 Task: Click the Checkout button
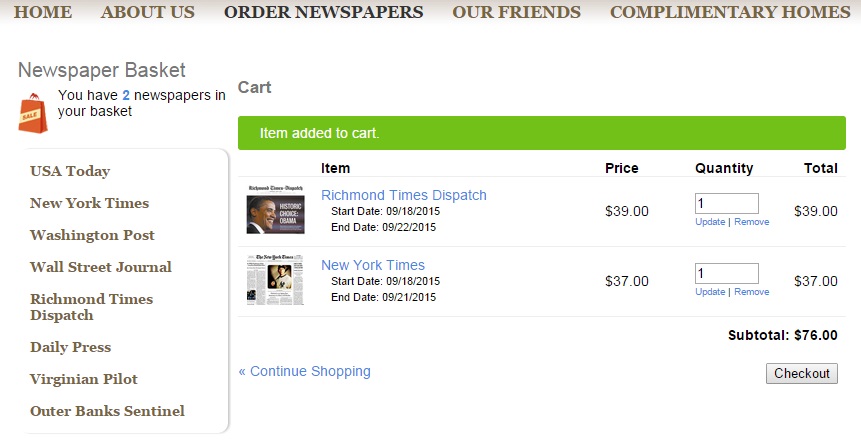click(x=802, y=373)
